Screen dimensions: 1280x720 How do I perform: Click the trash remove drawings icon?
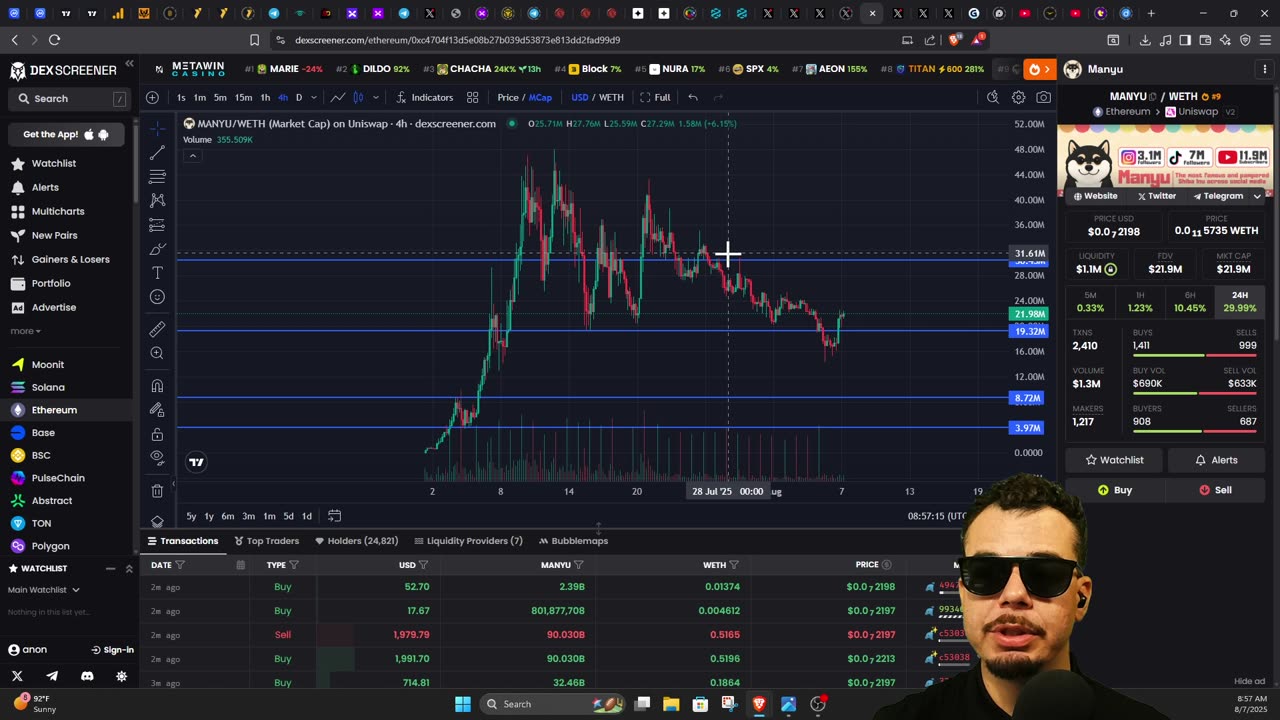click(x=157, y=491)
